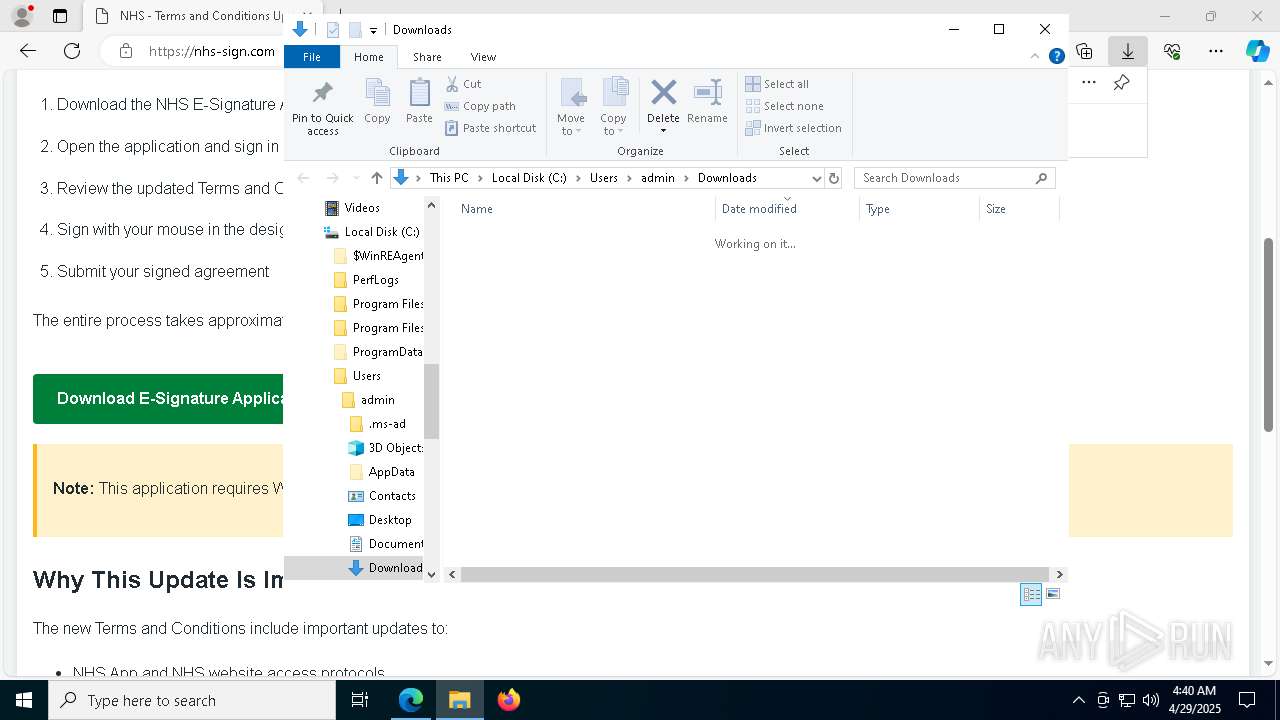Image resolution: width=1280 pixels, height=720 pixels.
Task: Click the Cut scissors command
Action: click(x=463, y=84)
